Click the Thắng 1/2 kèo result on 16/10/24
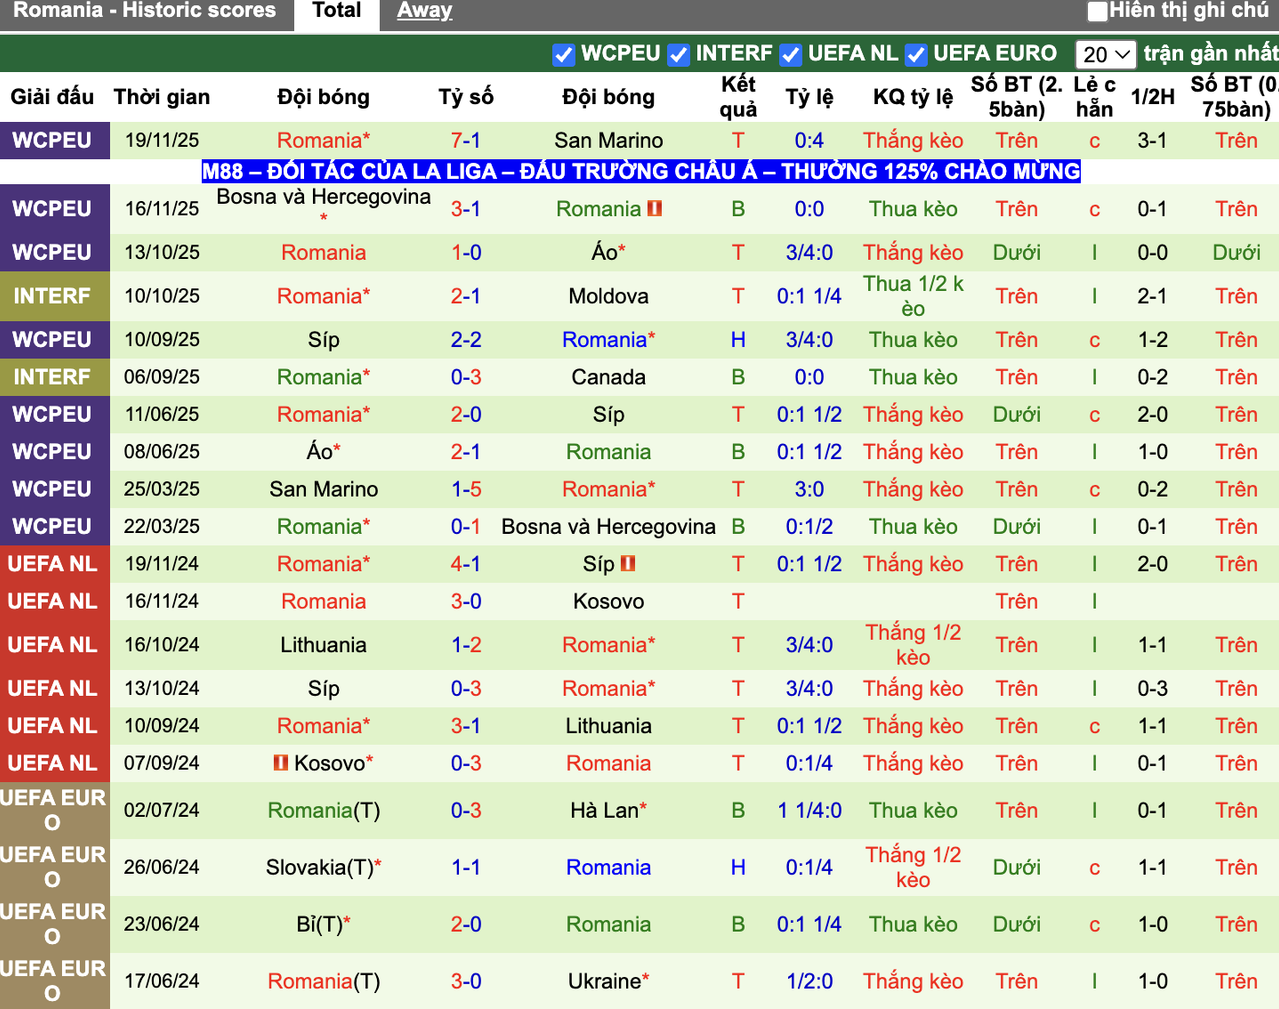 coord(913,645)
